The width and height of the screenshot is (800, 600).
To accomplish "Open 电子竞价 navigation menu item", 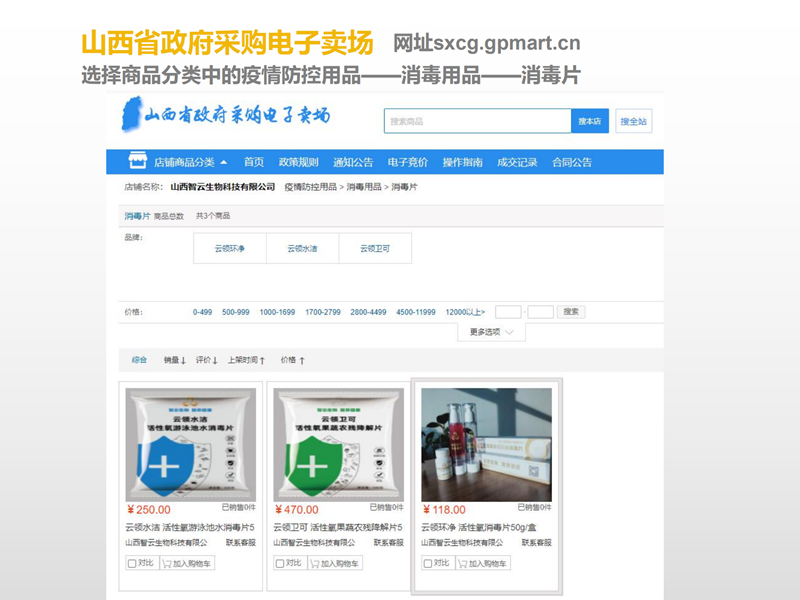I will [408, 162].
